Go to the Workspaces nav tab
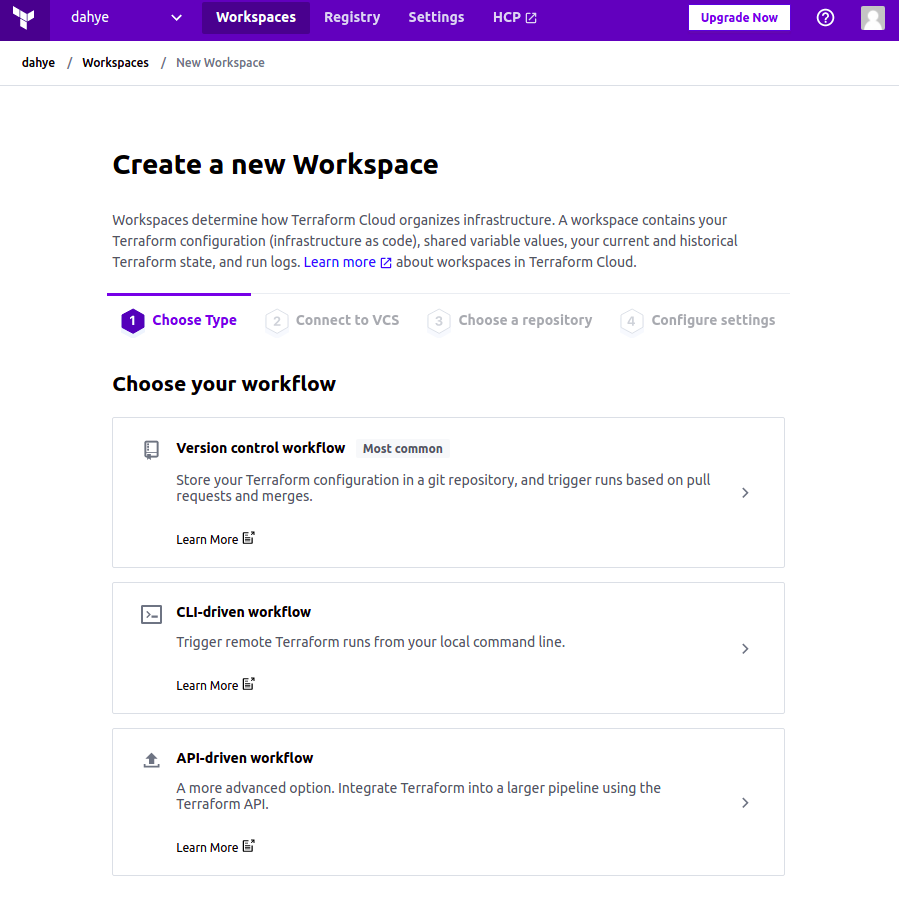The width and height of the screenshot is (899, 916). tap(256, 18)
